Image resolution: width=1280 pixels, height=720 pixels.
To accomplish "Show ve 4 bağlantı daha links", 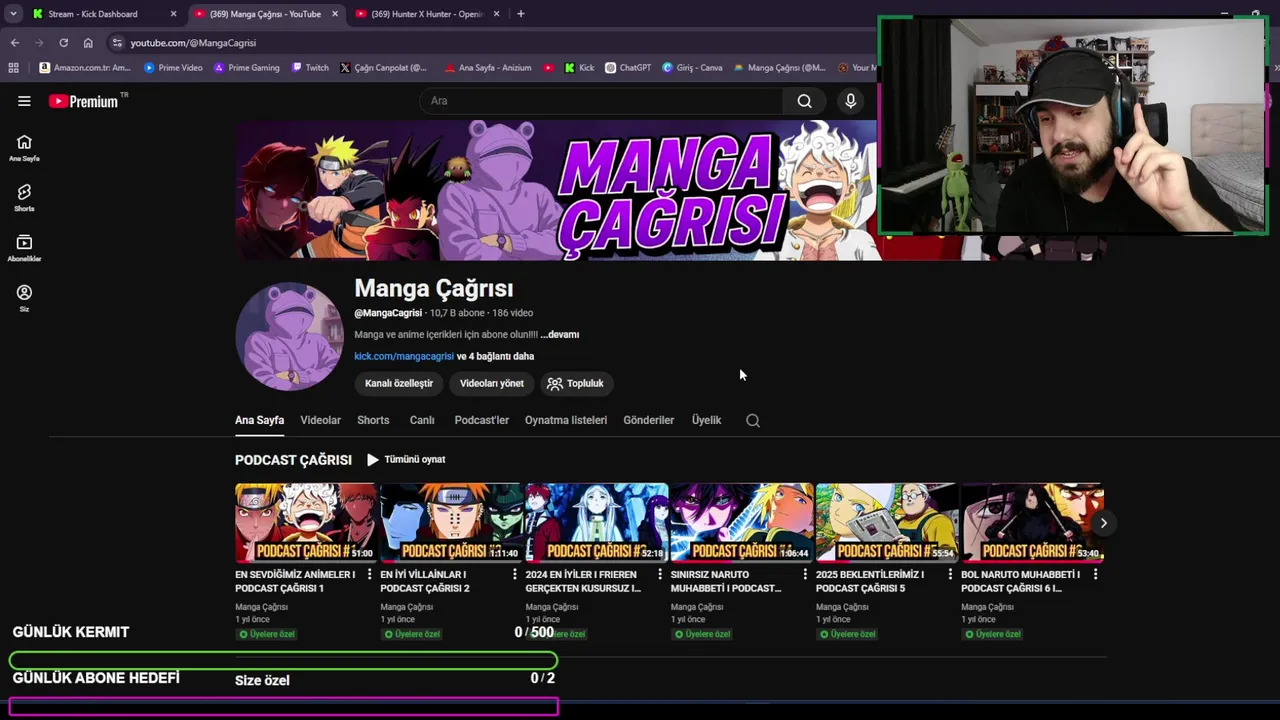I will [495, 356].
